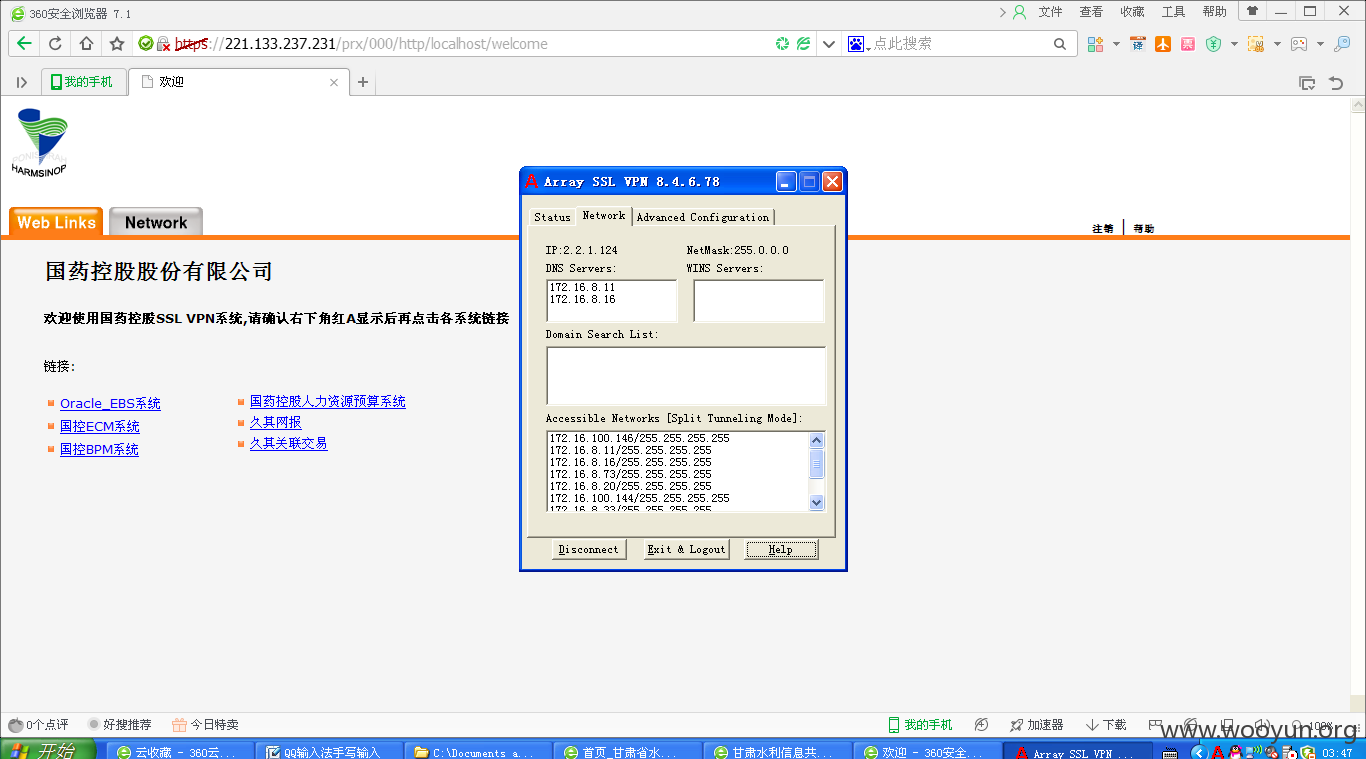Viewport: 1366px width, 759px height.
Task: Click the green spinning speed-mode icon in address bar
Action: (x=783, y=44)
